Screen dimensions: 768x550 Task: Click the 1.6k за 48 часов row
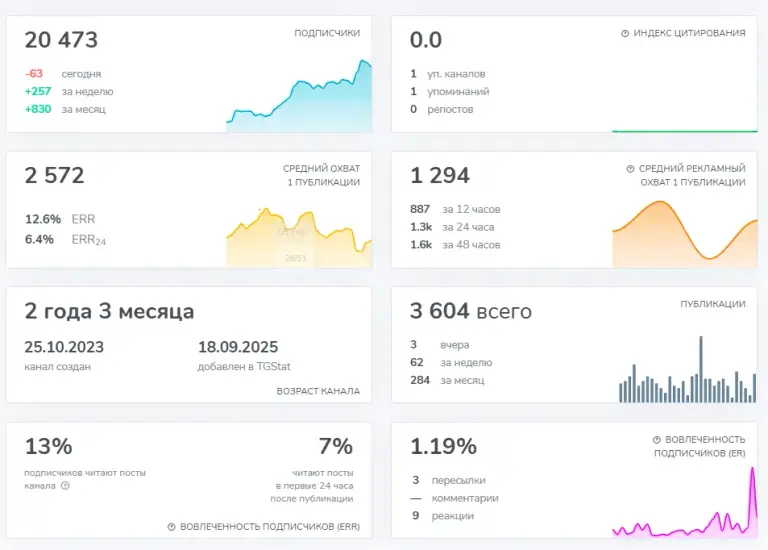click(x=455, y=245)
